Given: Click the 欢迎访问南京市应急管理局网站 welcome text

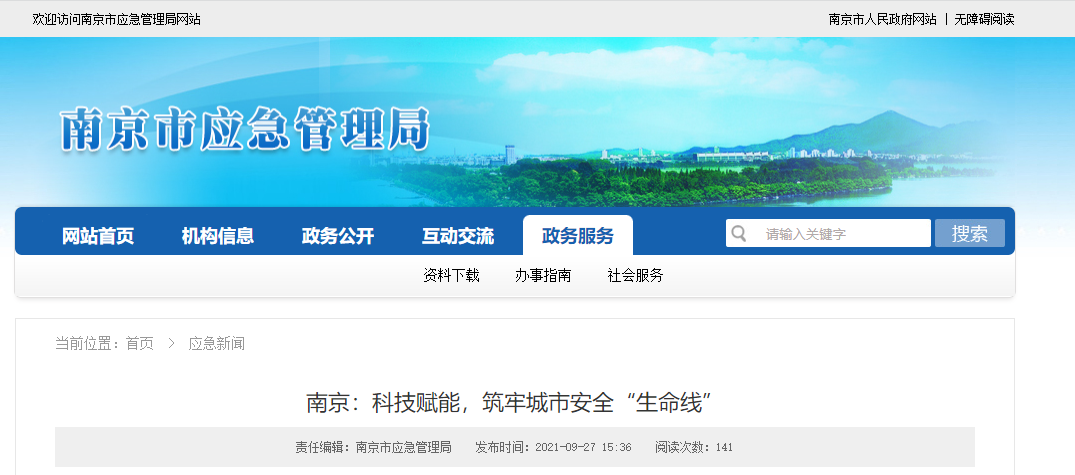Looking at the screenshot, I should (x=117, y=19).
